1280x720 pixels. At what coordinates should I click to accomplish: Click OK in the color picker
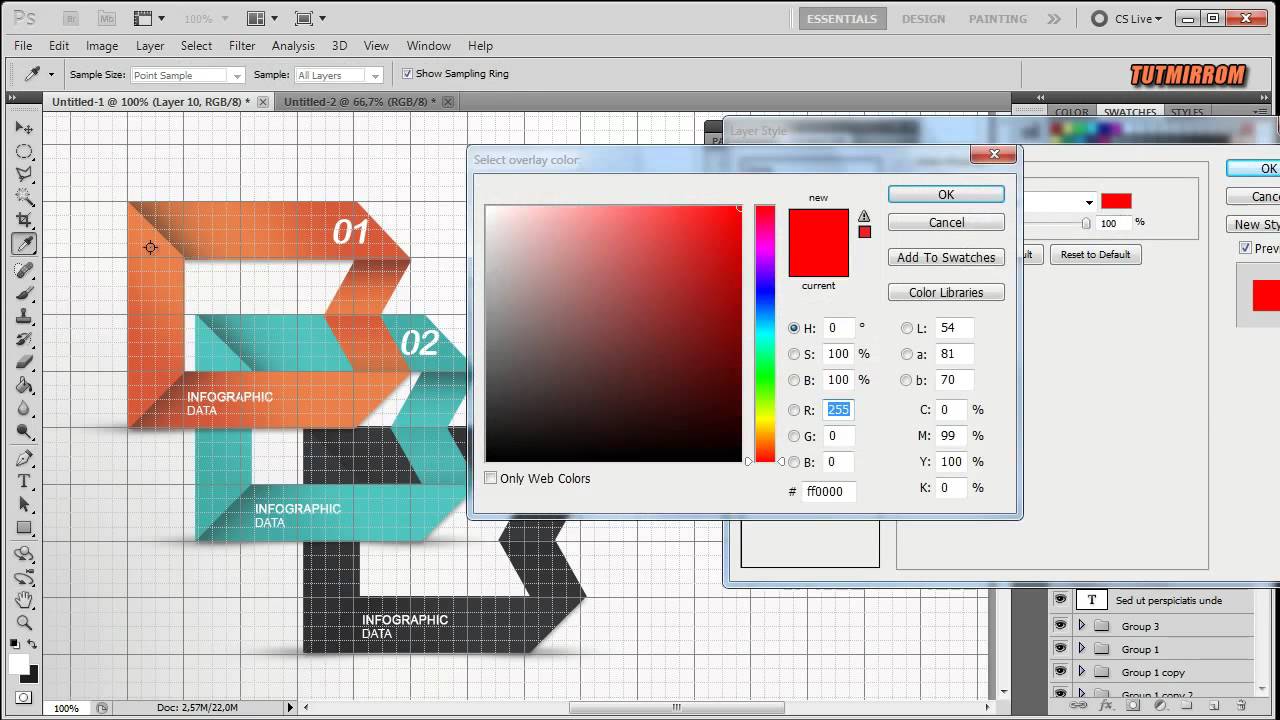click(946, 195)
